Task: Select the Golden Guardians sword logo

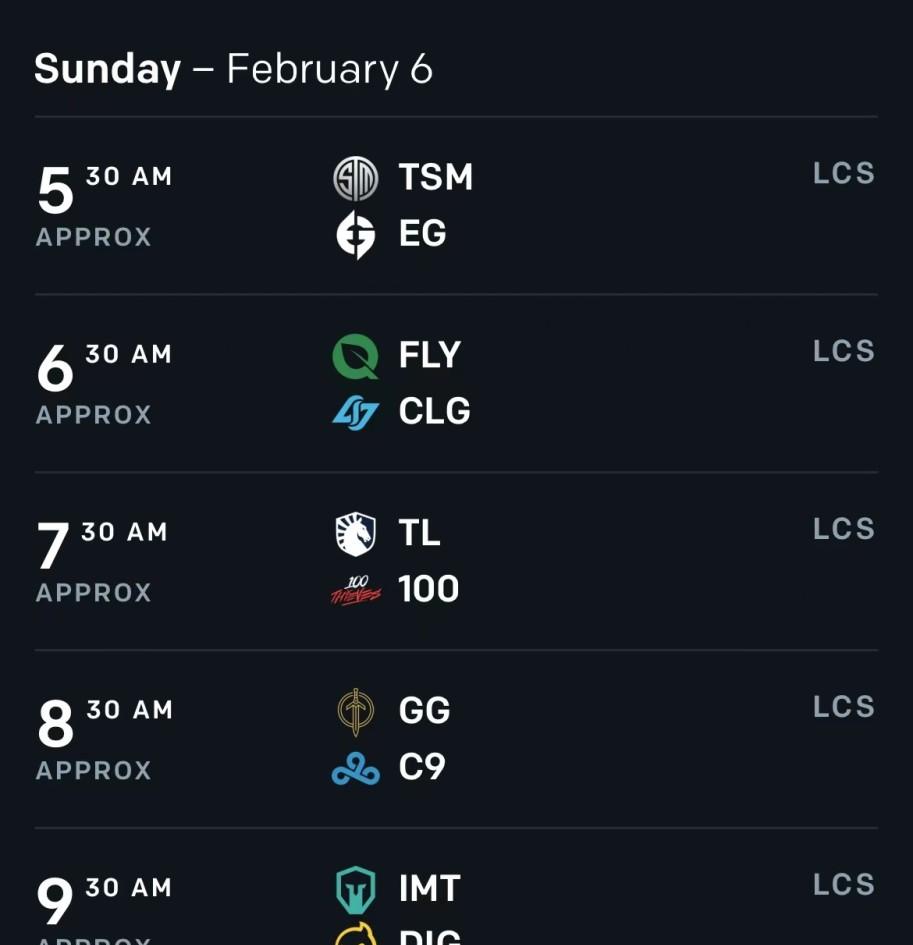Action: click(356, 712)
